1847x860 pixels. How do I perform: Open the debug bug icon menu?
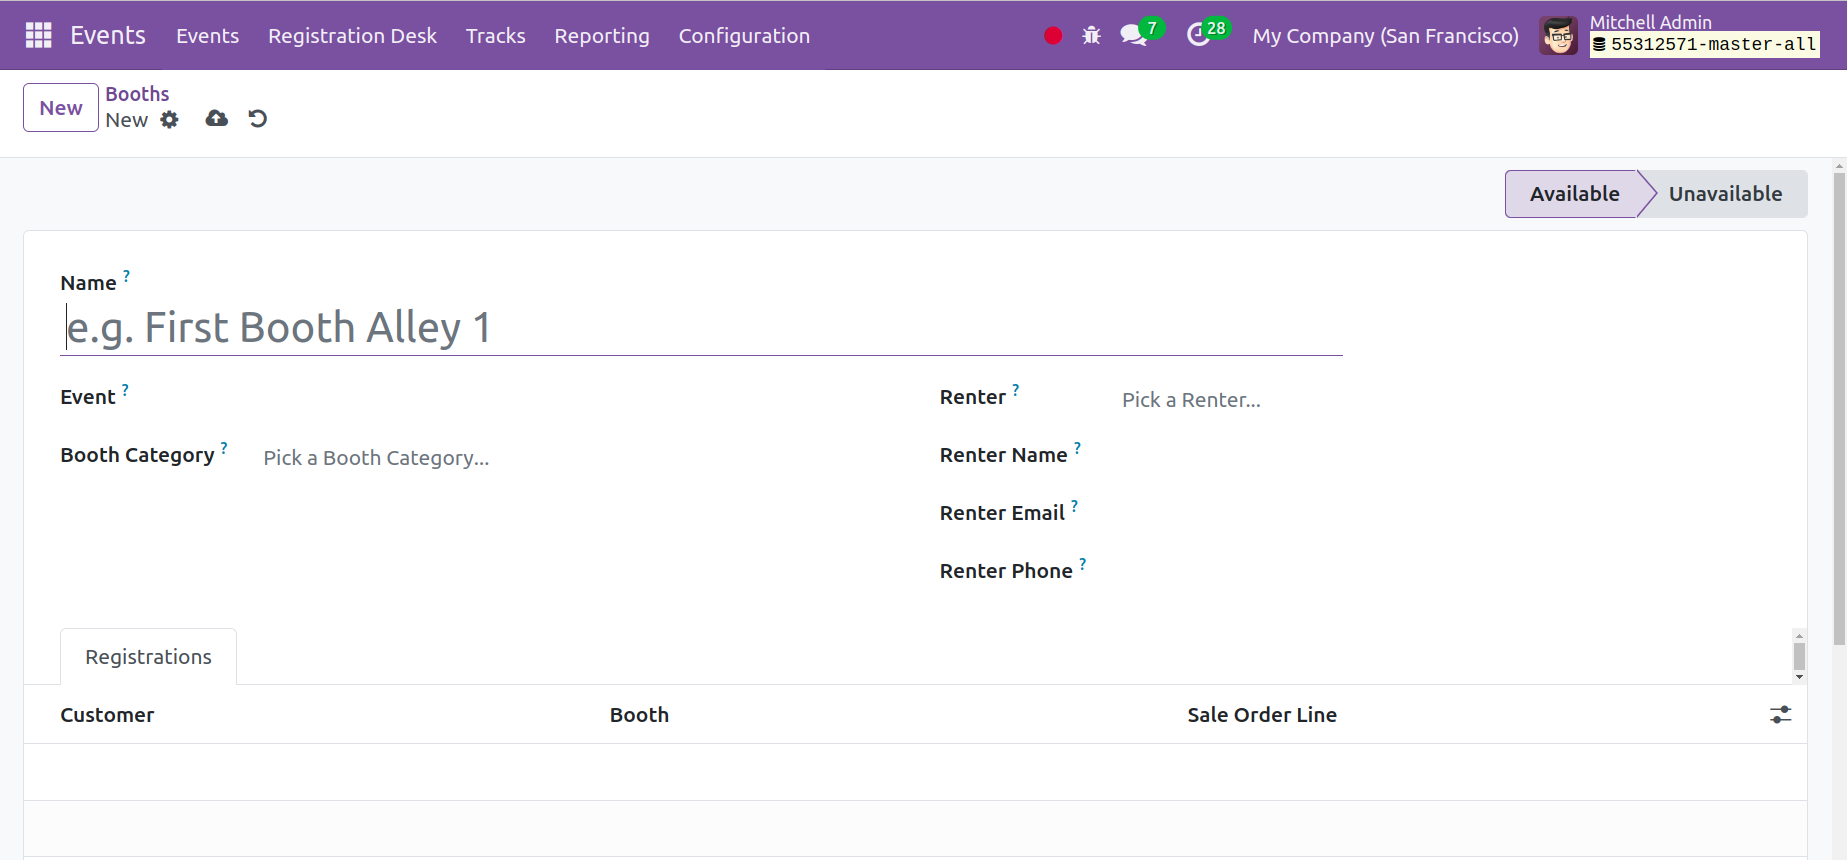(x=1091, y=36)
